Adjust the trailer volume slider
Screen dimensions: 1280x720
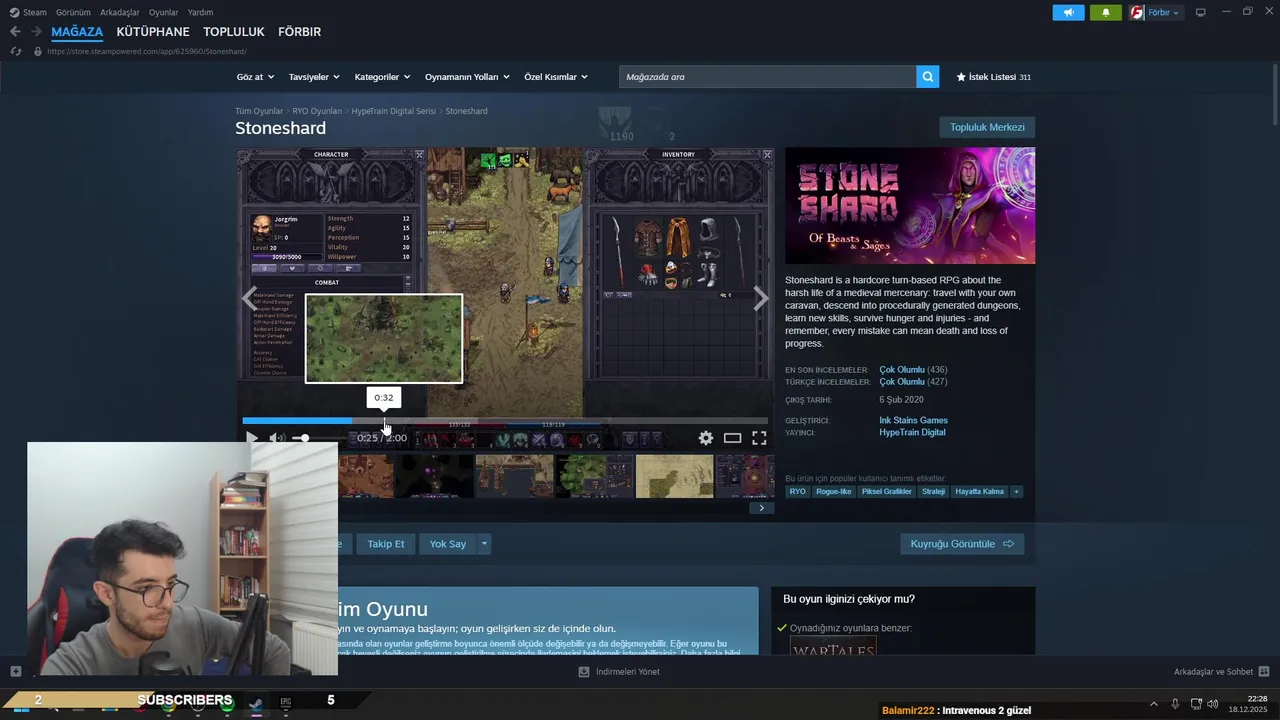(x=318, y=438)
